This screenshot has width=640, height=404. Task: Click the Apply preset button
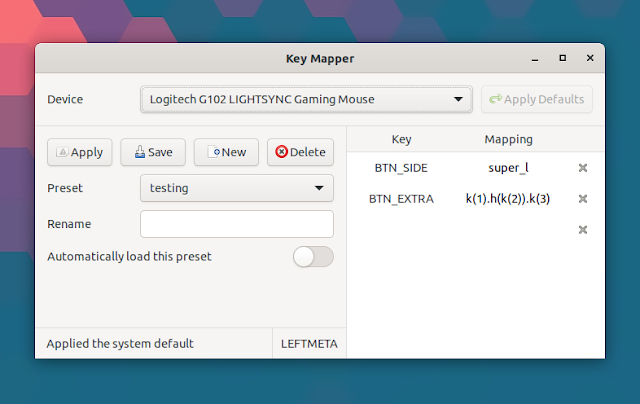click(x=80, y=152)
